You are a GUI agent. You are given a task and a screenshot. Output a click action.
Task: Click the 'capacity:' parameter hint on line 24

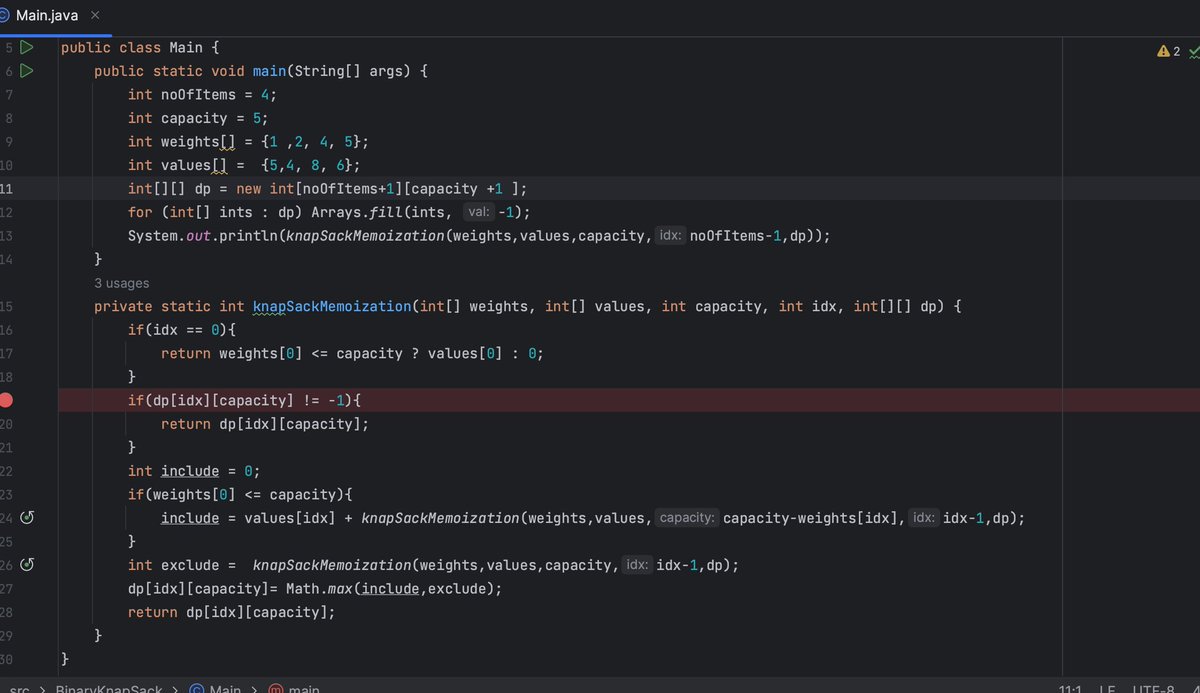click(687, 518)
